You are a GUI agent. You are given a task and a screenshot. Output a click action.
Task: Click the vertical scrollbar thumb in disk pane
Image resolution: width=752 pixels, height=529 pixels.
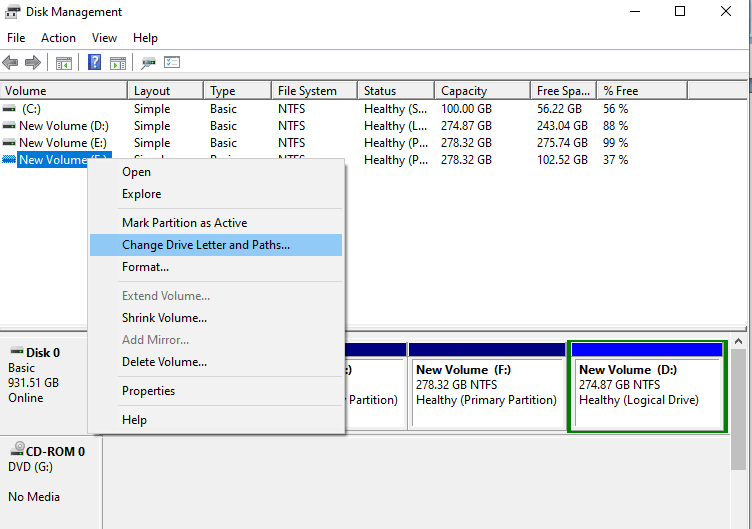click(x=739, y=409)
